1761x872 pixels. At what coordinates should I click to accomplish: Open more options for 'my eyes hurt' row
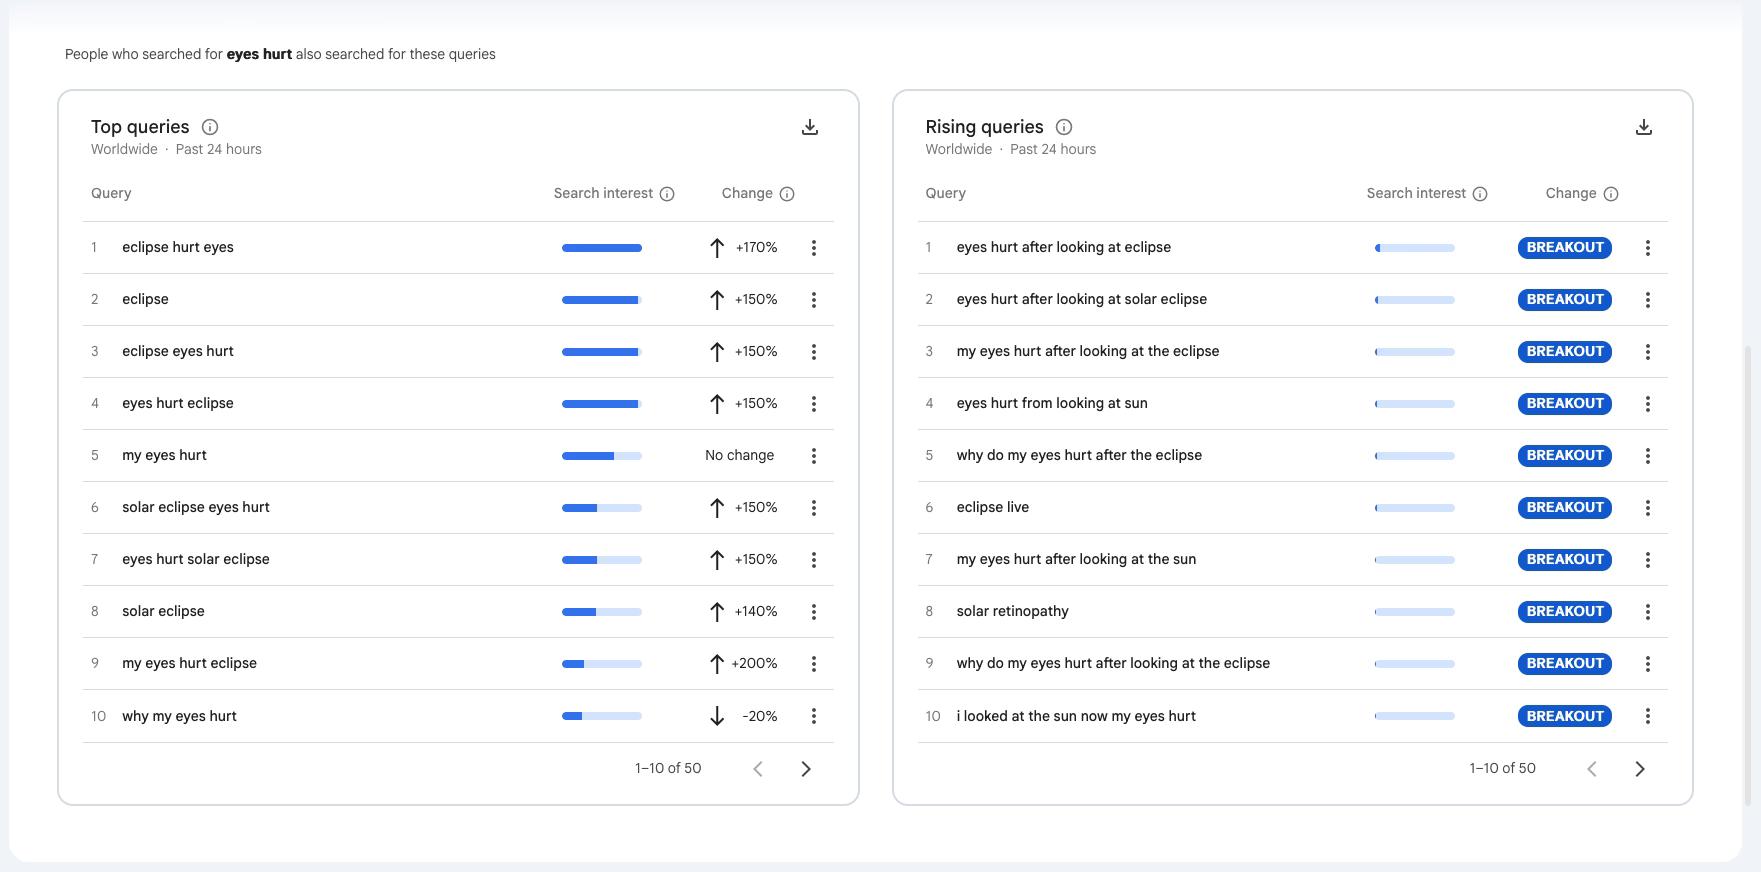pyautogui.click(x=814, y=456)
